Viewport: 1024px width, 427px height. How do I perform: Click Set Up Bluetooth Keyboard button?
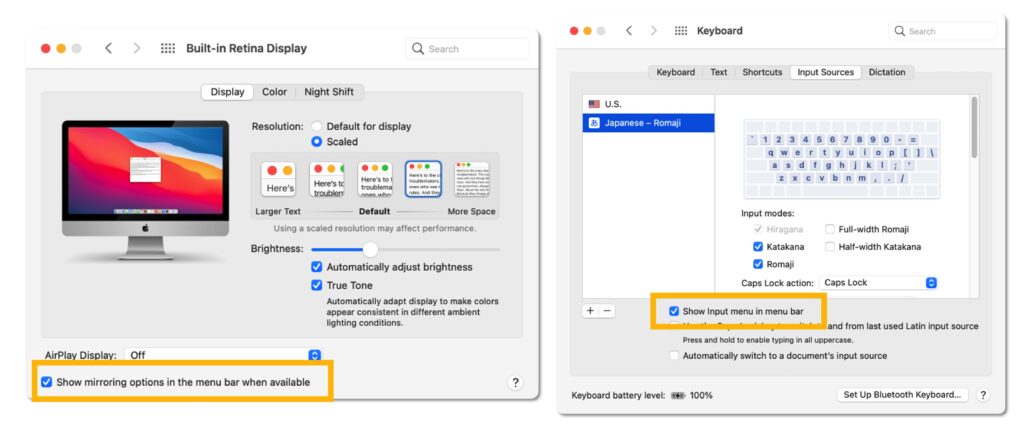(x=902, y=395)
